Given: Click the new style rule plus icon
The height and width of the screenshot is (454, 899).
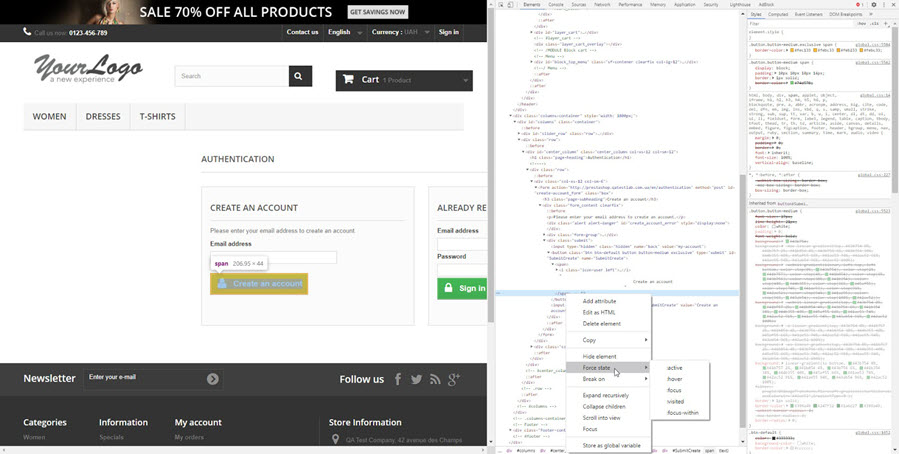Looking at the screenshot, I should pyautogui.click(x=885, y=24).
